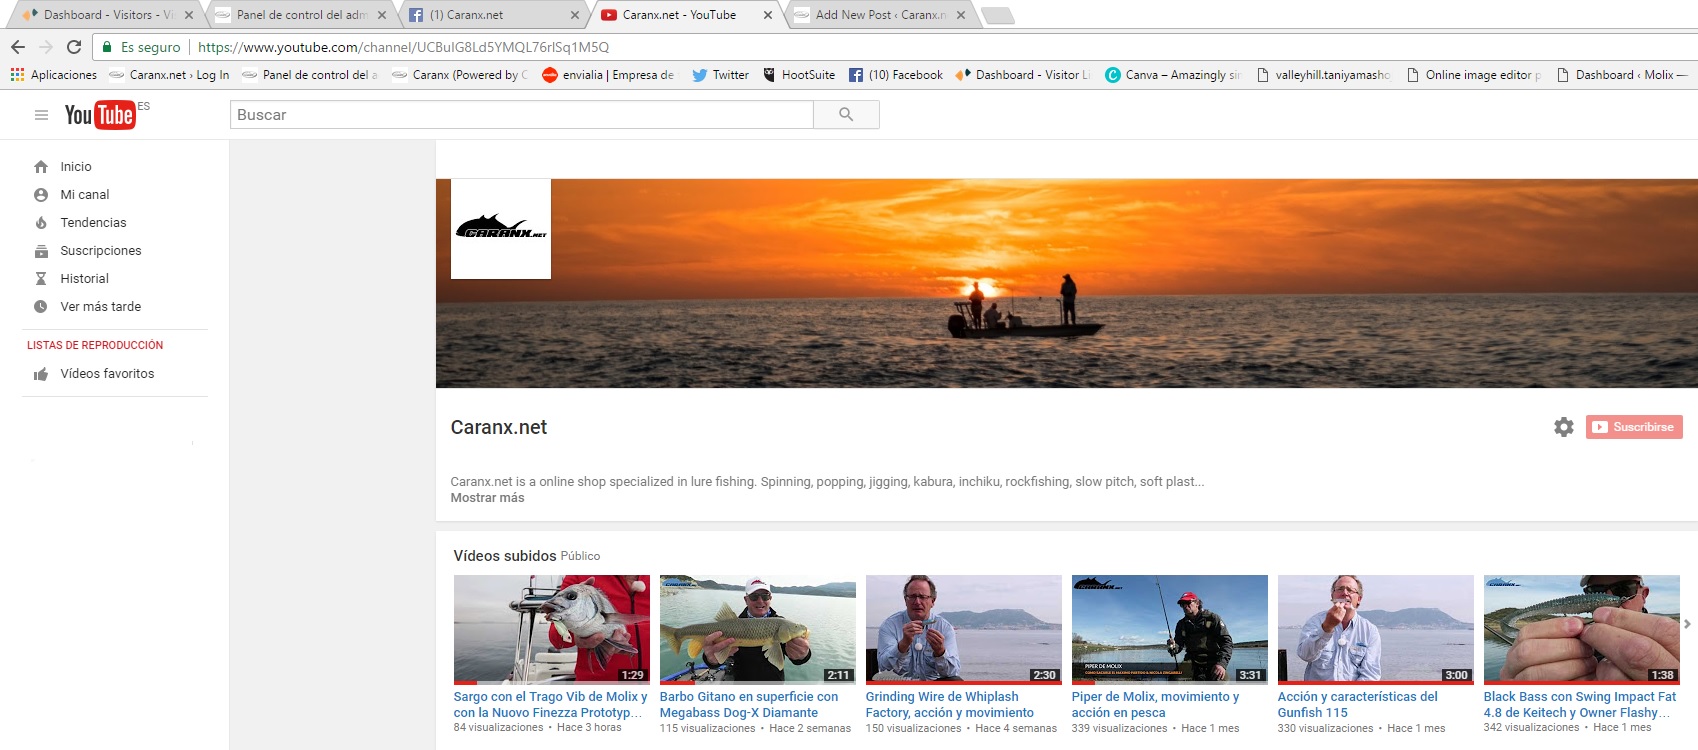Open Caranx (Powered by bookmark
Image resolution: width=1698 pixels, height=750 pixels.
pyautogui.click(x=460, y=75)
